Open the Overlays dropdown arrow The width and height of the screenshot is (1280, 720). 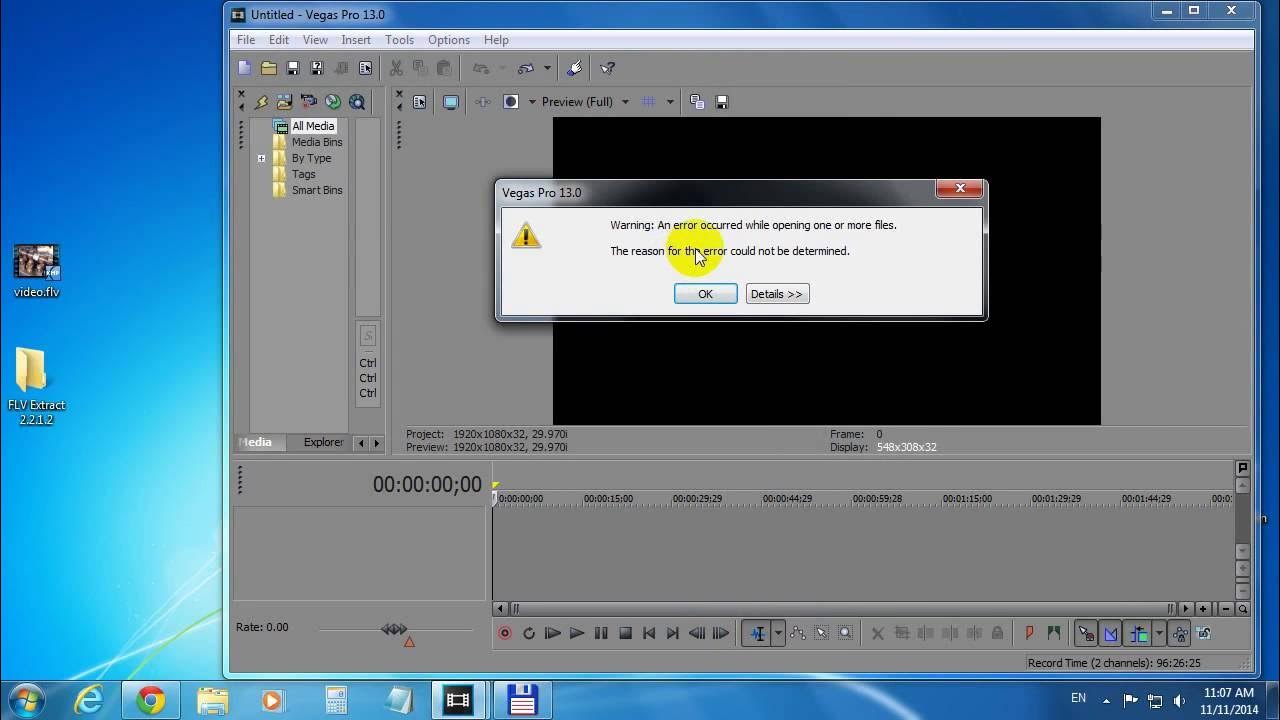click(670, 102)
